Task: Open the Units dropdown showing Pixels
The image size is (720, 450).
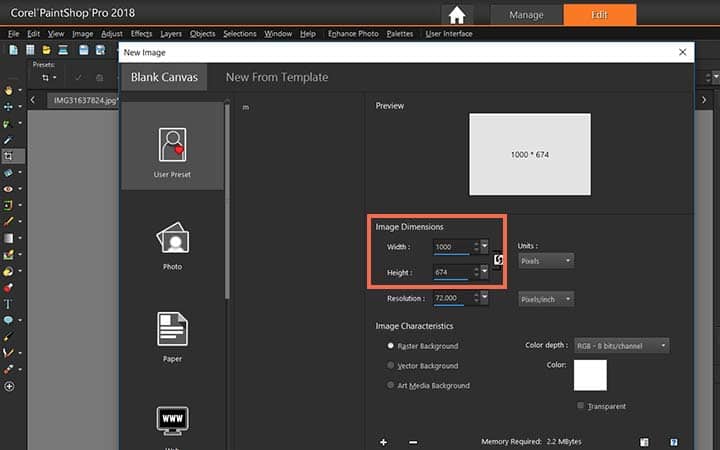Action: pos(546,261)
